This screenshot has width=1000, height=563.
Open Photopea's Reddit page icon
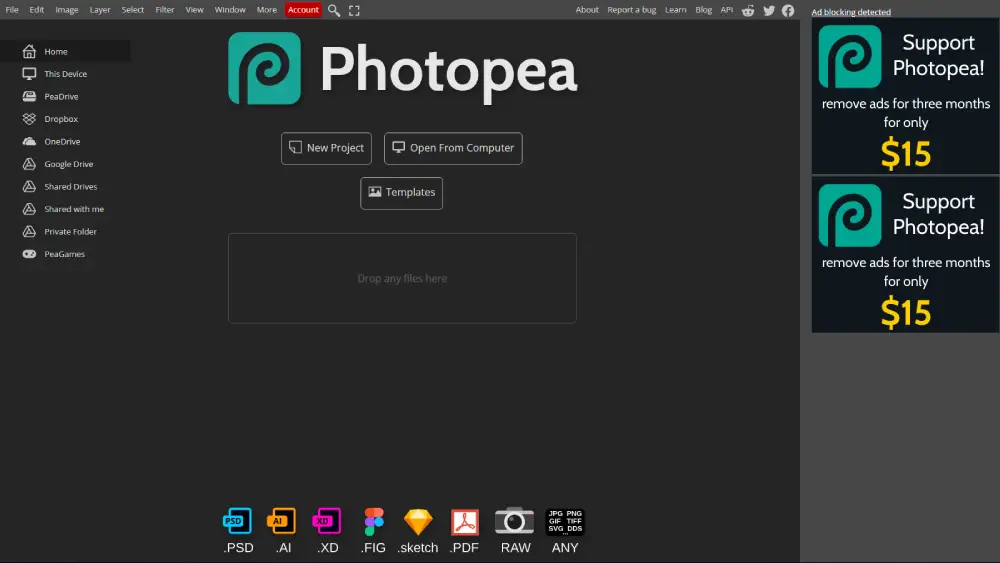click(748, 10)
